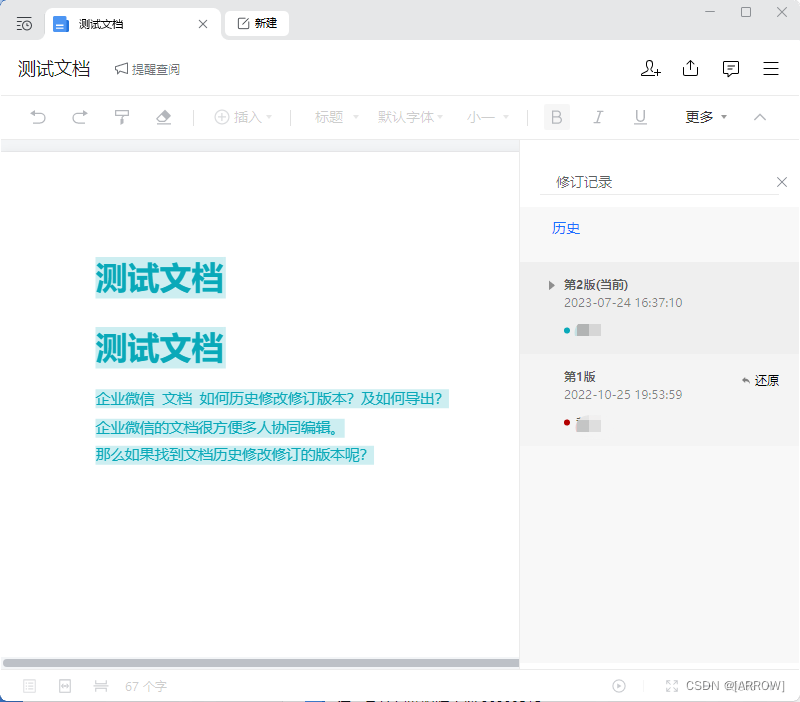Select the format painter tool
This screenshot has width=800, height=702.
121,117
